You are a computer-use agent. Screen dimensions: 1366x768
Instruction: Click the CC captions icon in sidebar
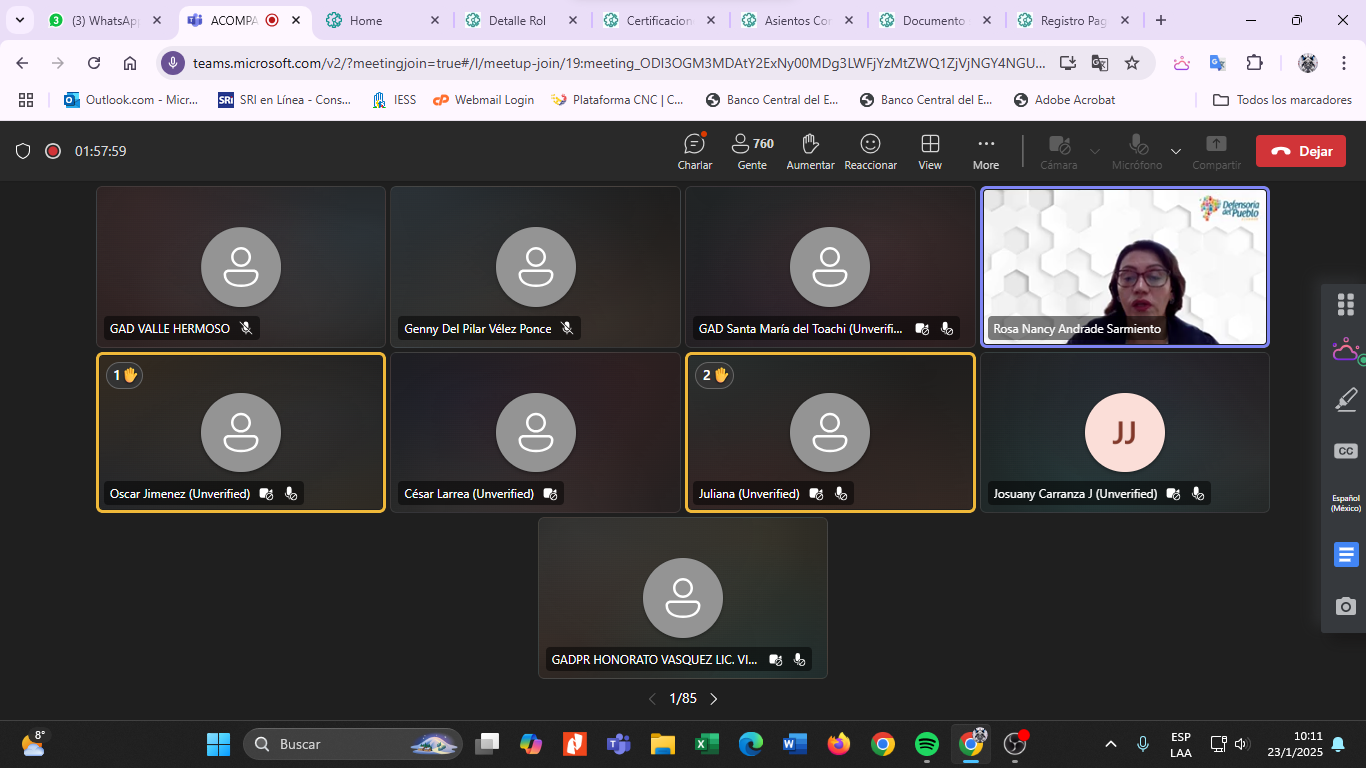point(1346,451)
